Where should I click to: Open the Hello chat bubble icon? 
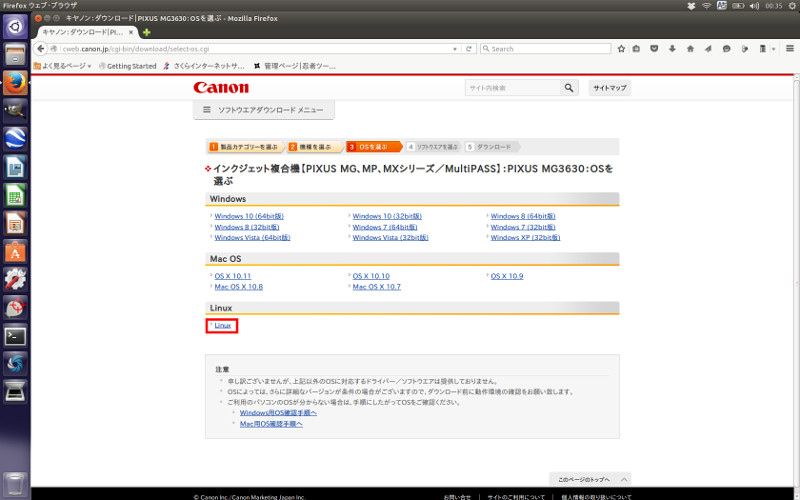coord(727,48)
